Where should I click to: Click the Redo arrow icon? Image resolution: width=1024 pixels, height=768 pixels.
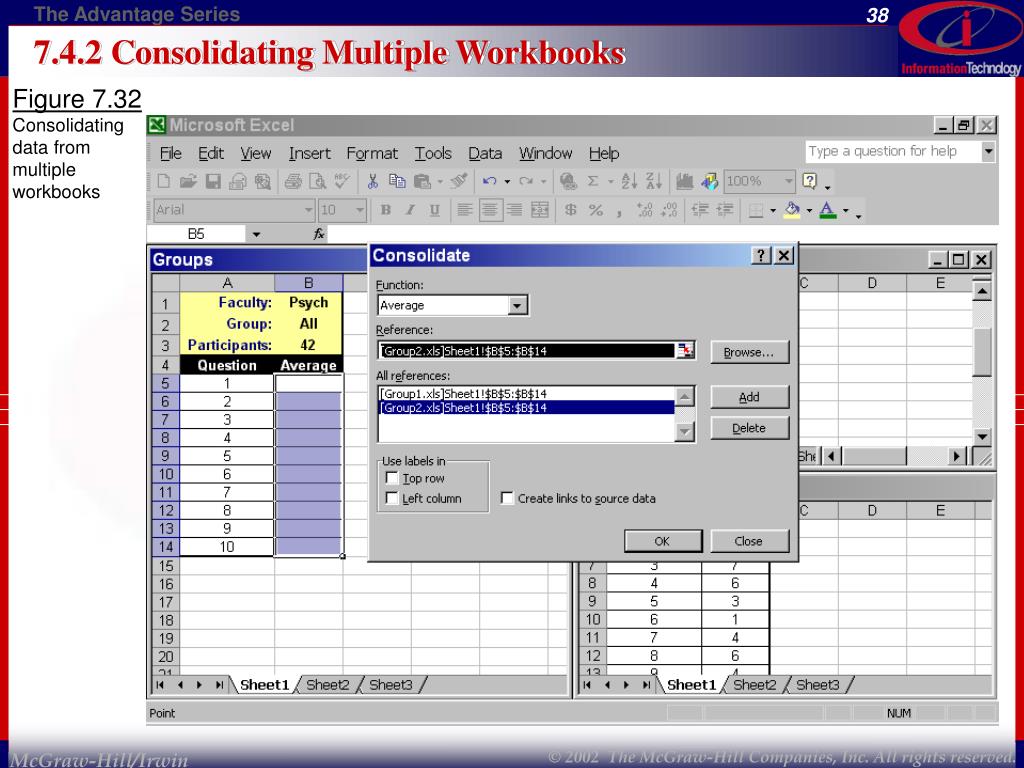click(526, 182)
